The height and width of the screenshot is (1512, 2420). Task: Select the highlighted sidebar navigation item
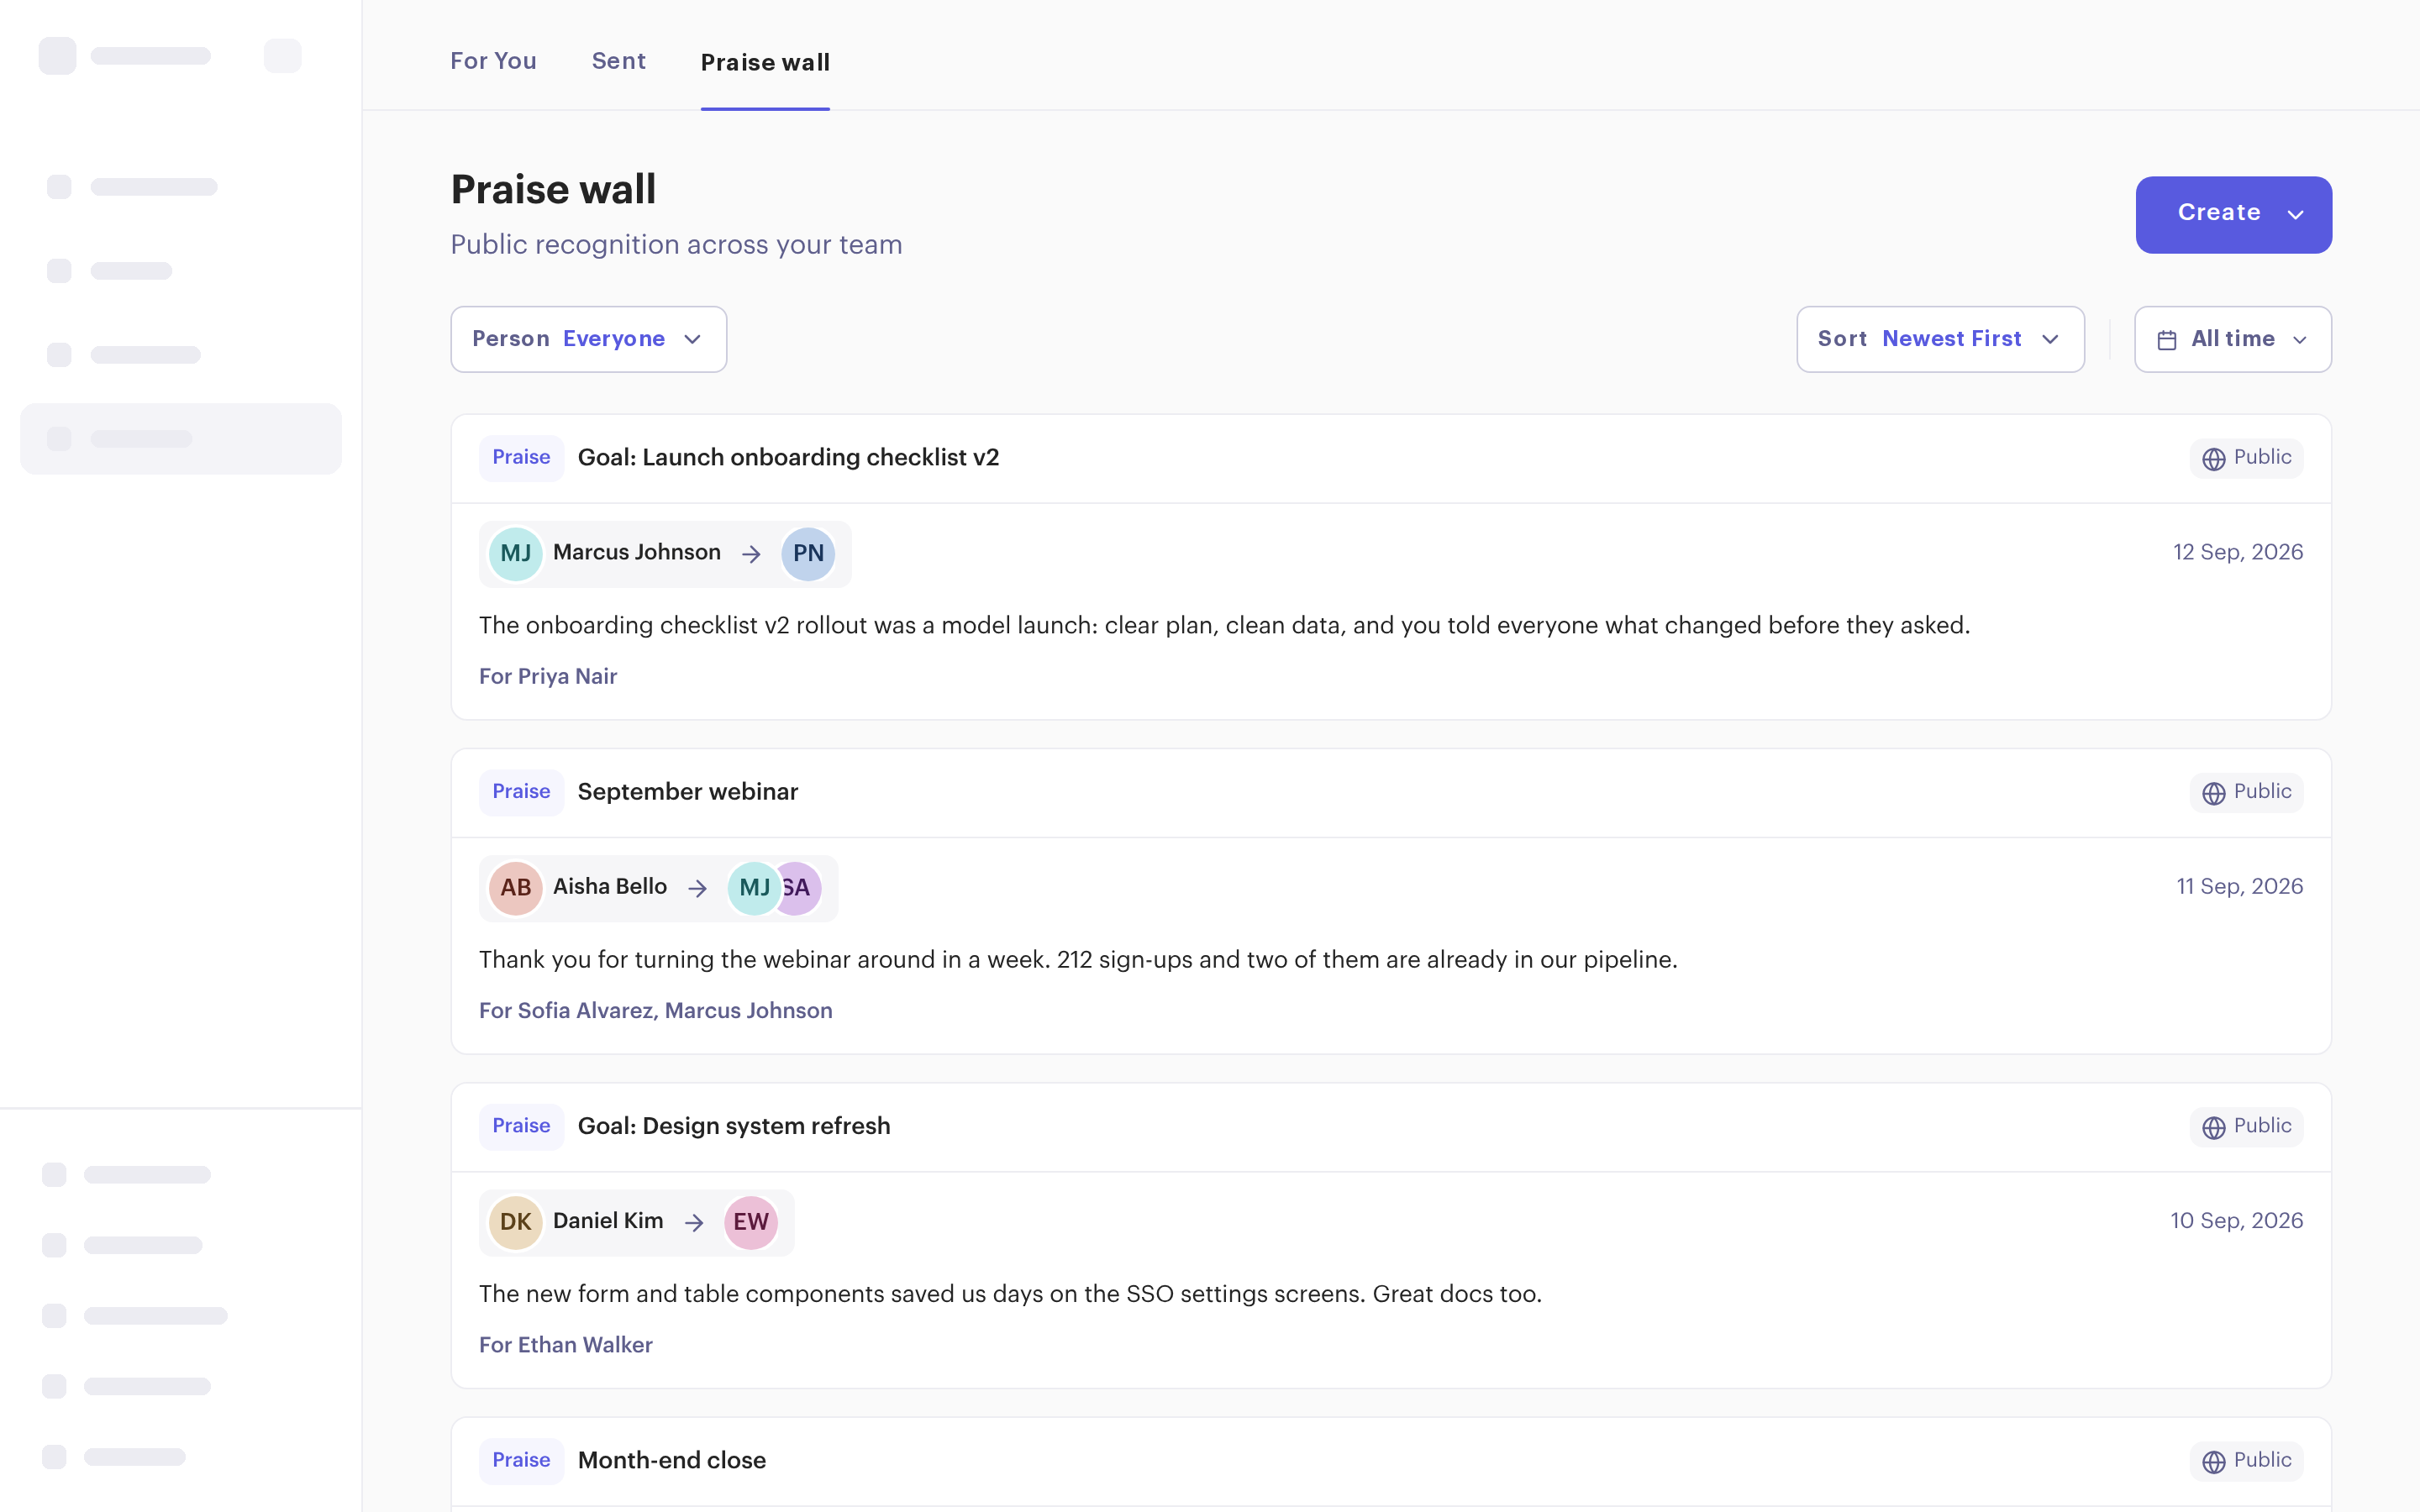click(181, 438)
